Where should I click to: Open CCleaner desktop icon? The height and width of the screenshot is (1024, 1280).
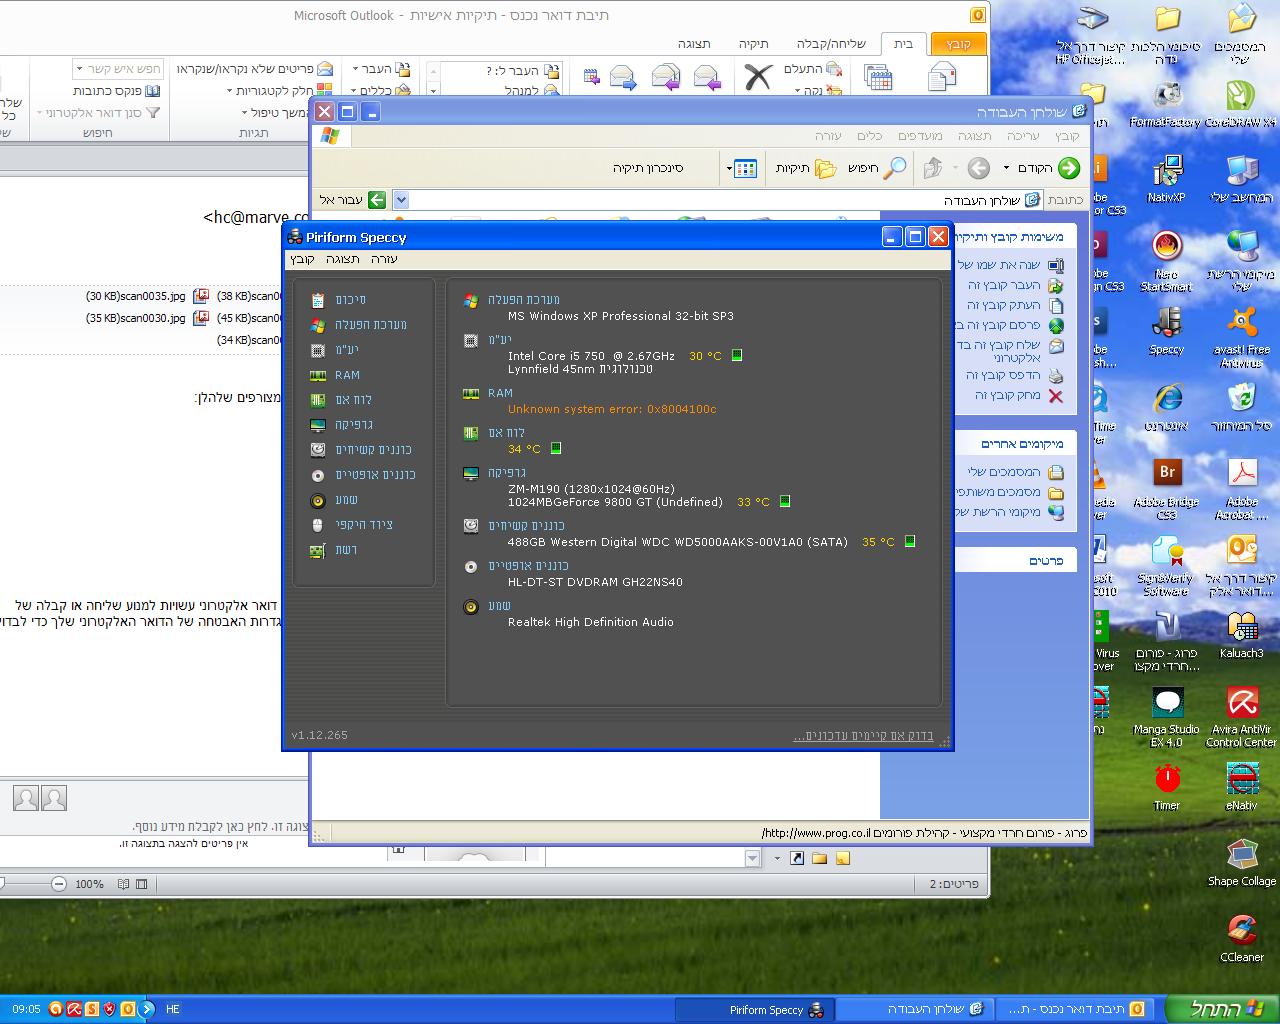click(x=1242, y=938)
